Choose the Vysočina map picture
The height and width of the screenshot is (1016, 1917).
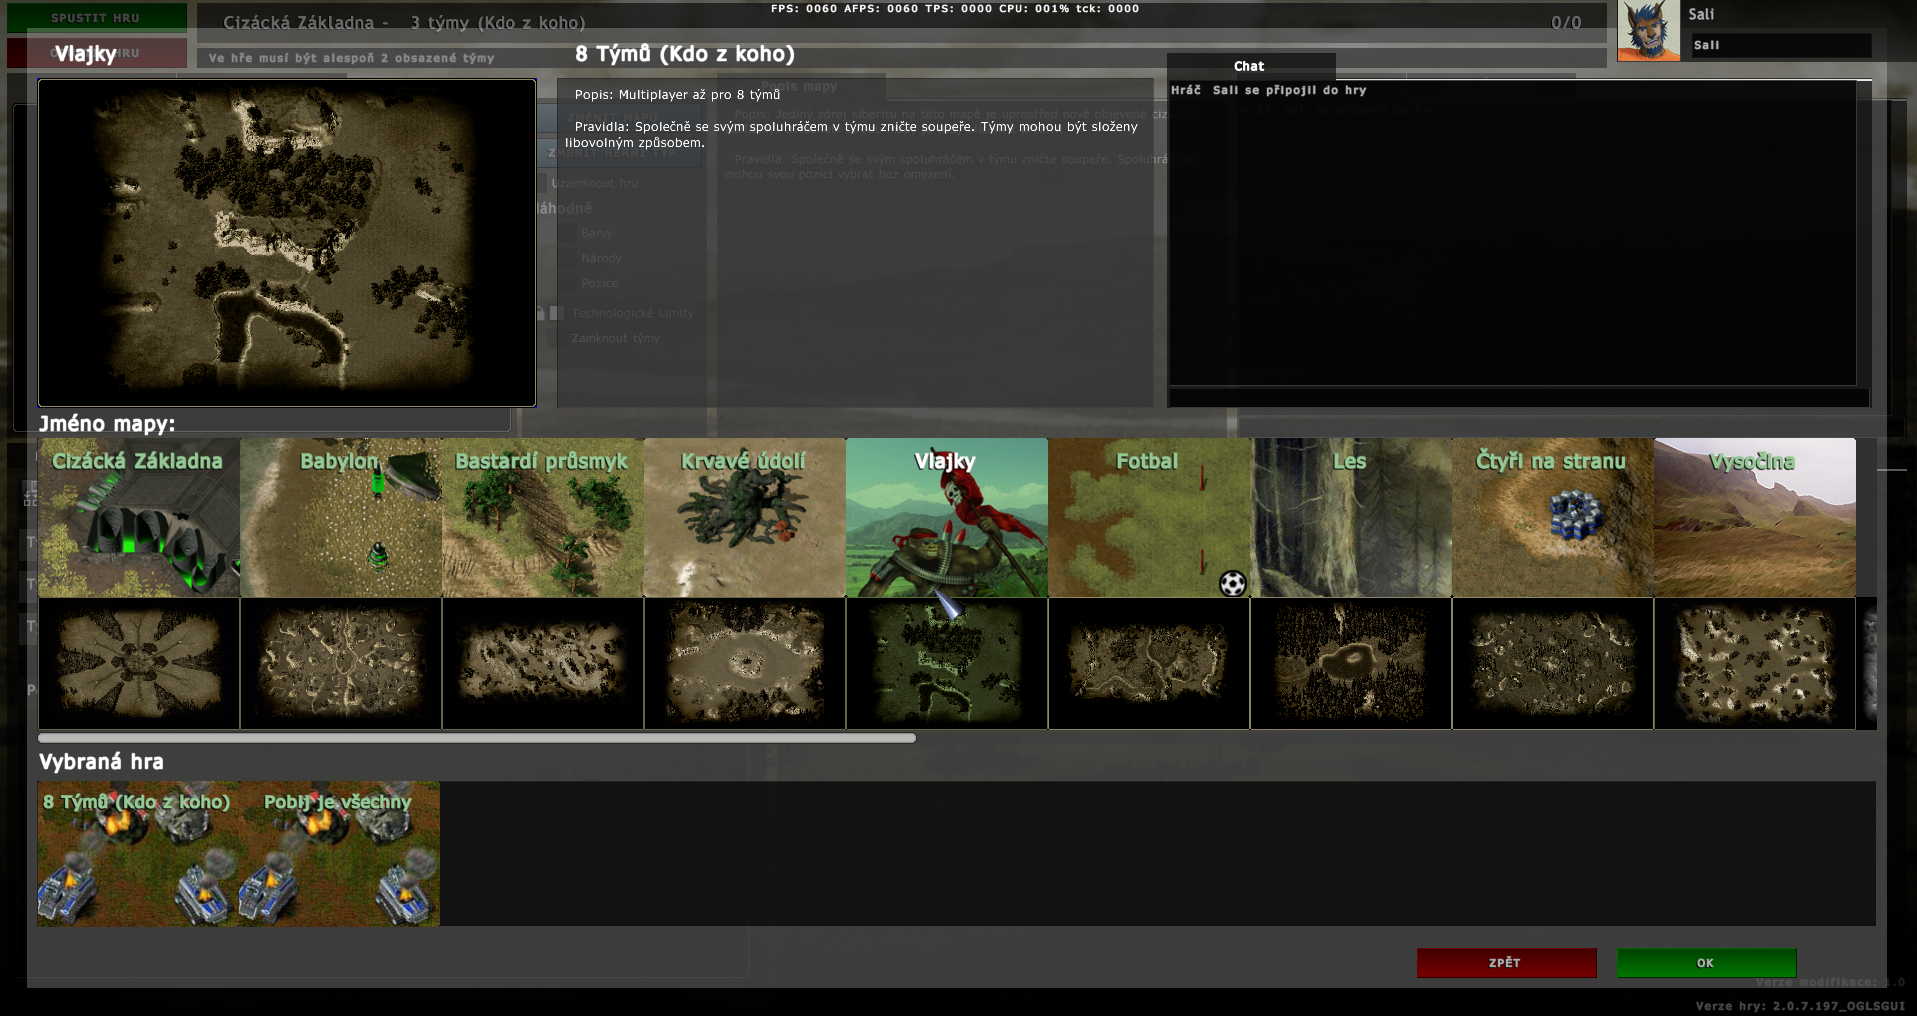tap(1755, 518)
